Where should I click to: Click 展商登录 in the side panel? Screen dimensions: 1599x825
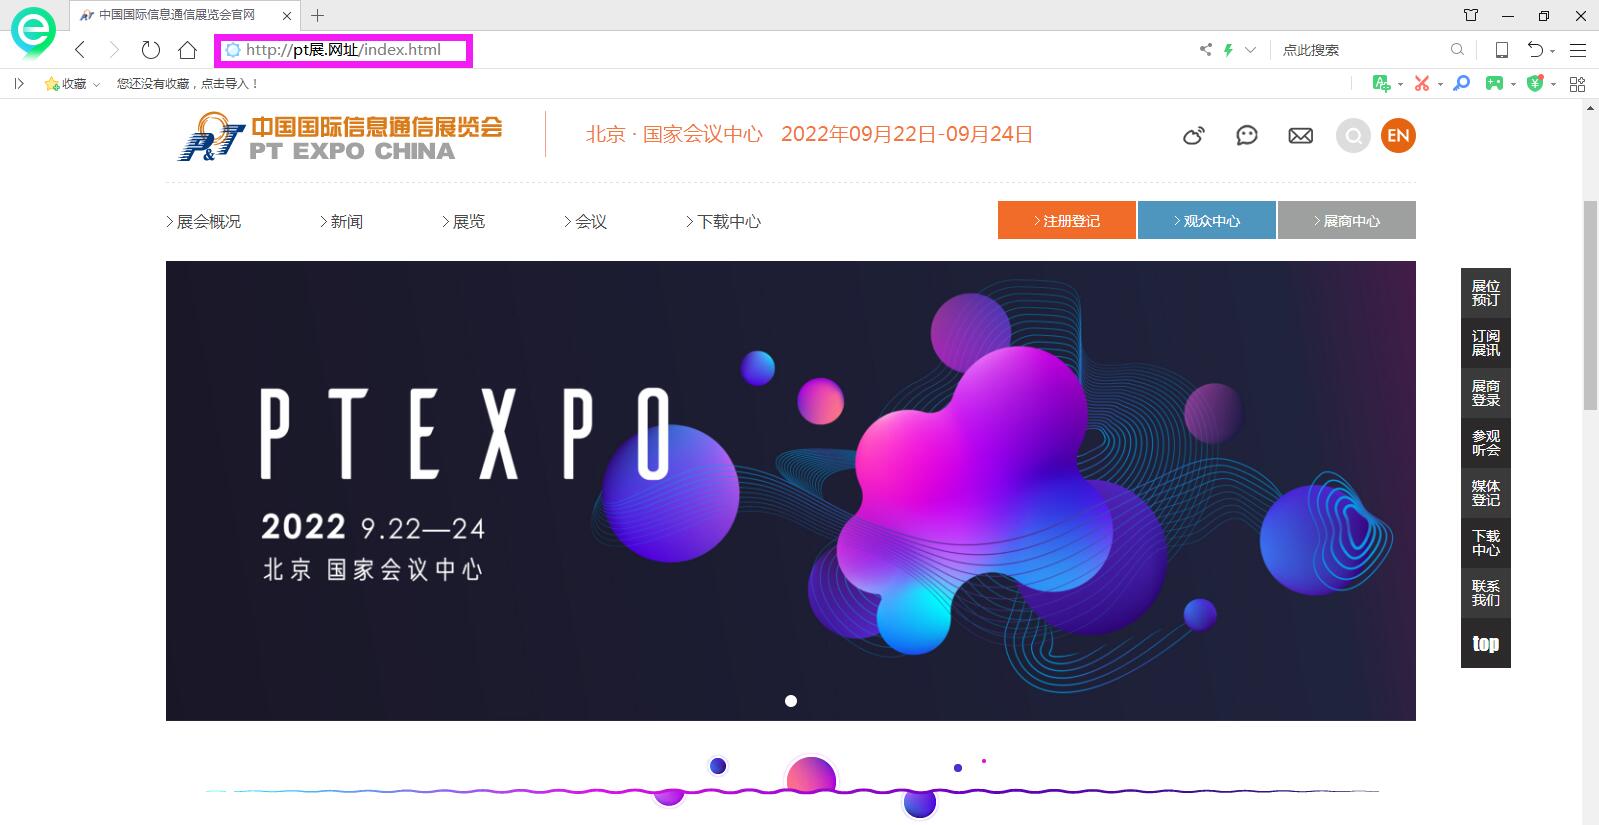pos(1485,393)
